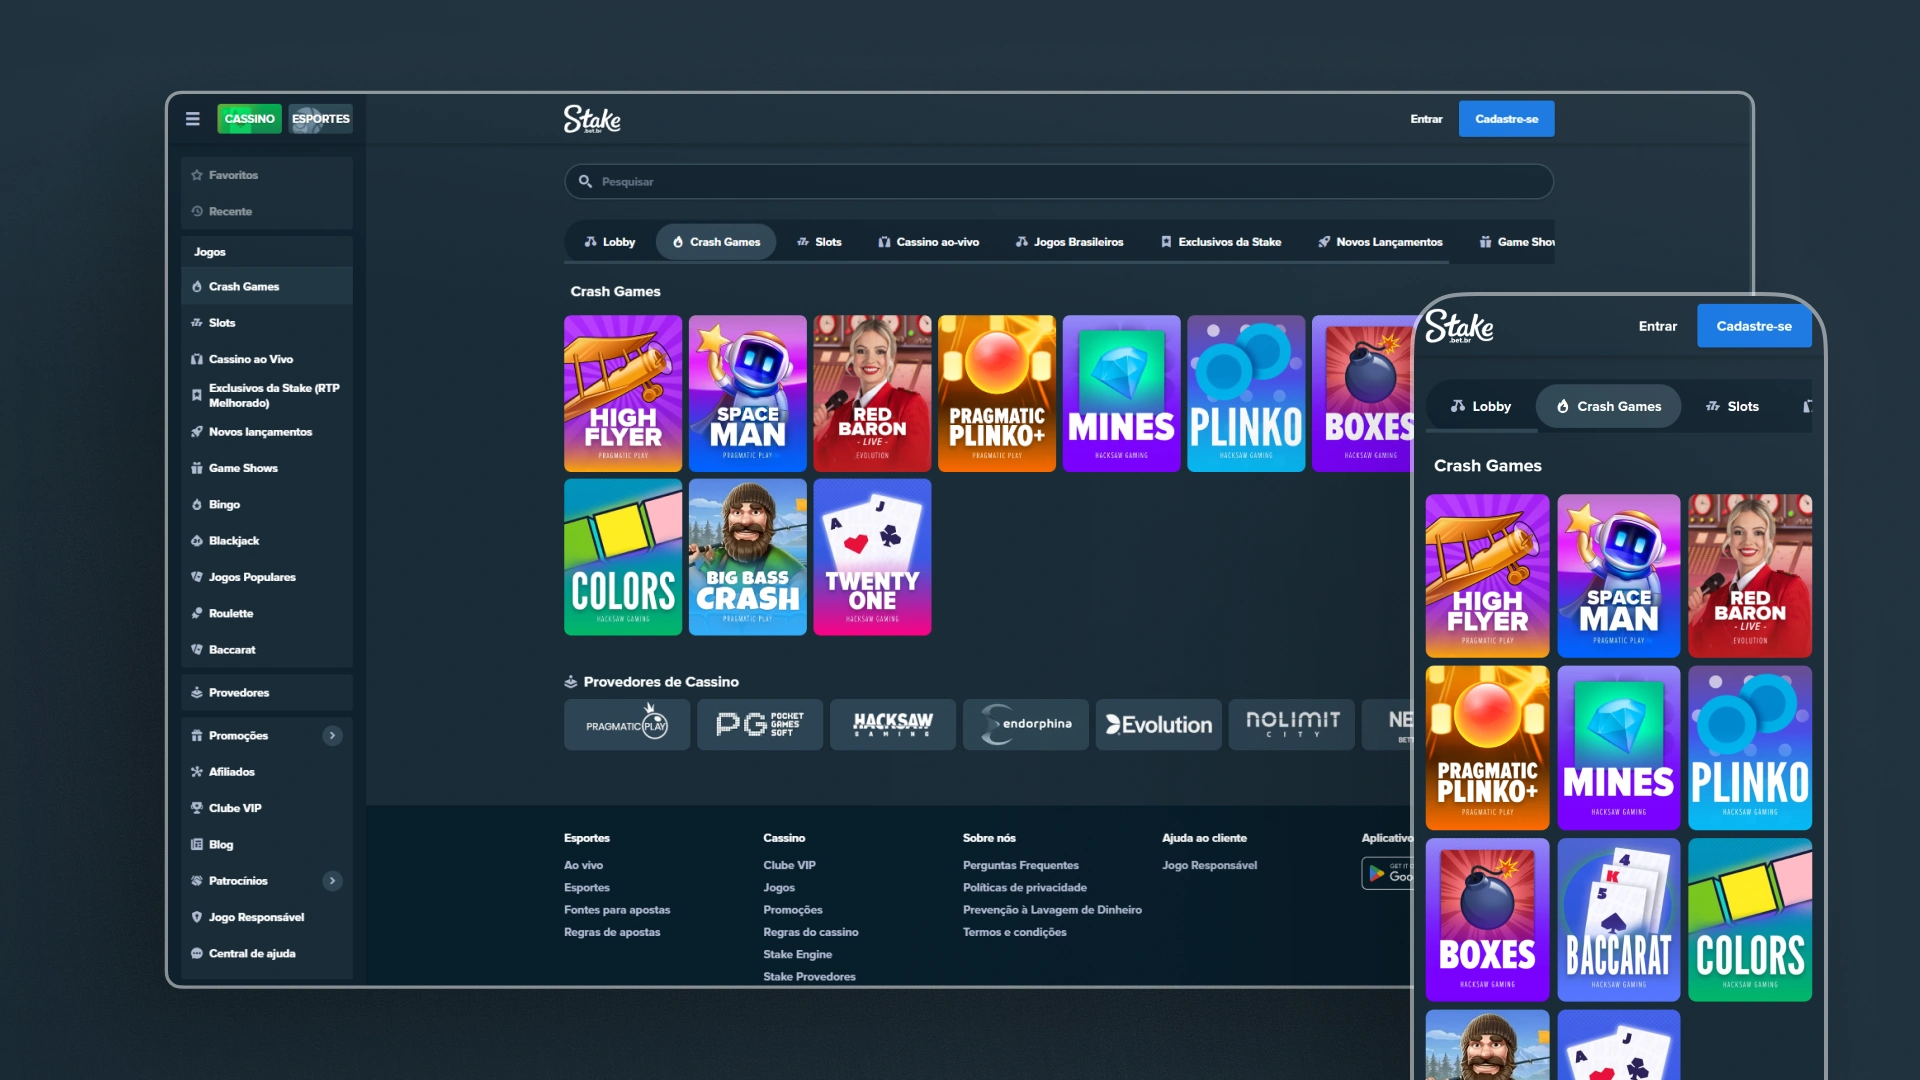This screenshot has width=1920, height=1080.
Task: Select Lobby tab in mobile view
Action: [1482, 407]
